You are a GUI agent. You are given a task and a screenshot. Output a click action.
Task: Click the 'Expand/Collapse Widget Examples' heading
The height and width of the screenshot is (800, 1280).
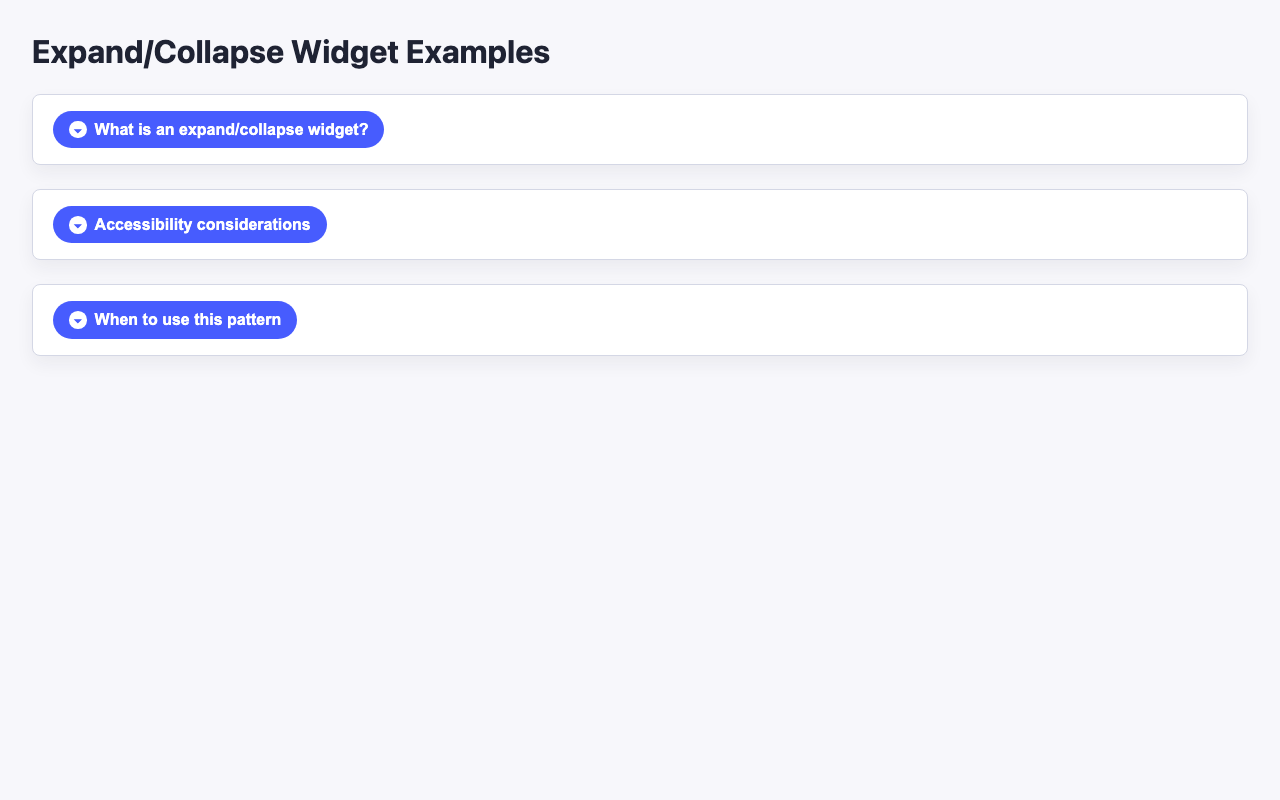pos(290,51)
